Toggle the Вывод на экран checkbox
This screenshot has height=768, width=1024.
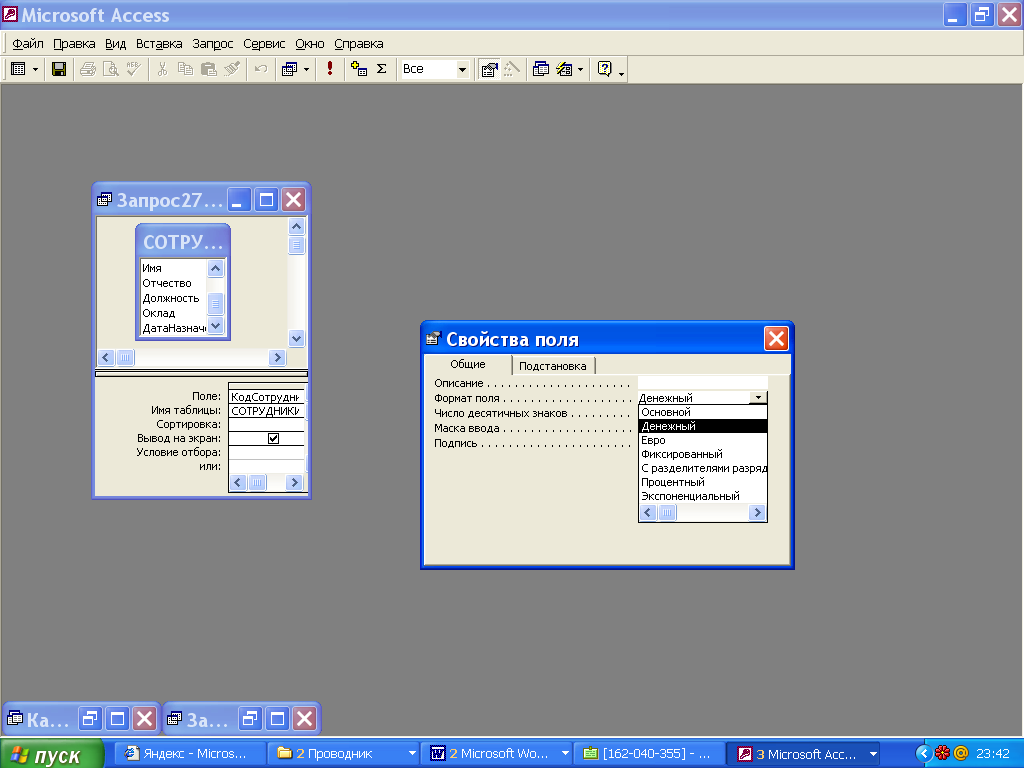274,438
